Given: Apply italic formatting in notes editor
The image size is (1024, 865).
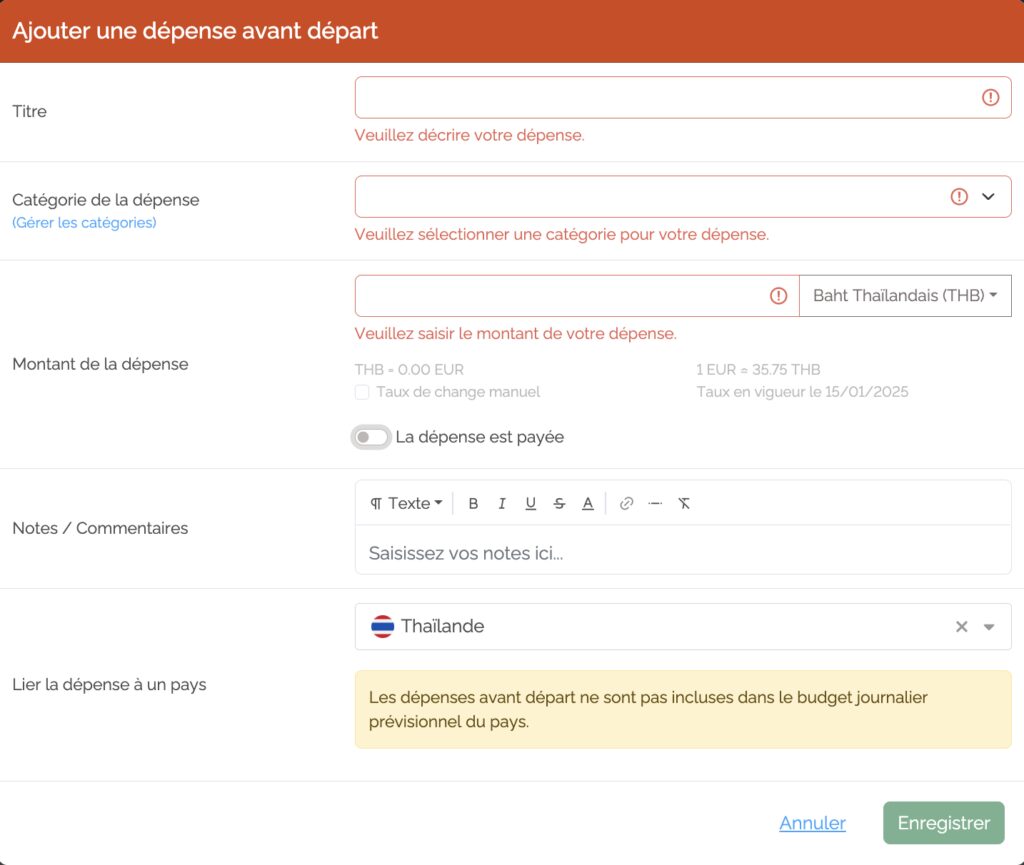Looking at the screenshot, I should (502, 503).
